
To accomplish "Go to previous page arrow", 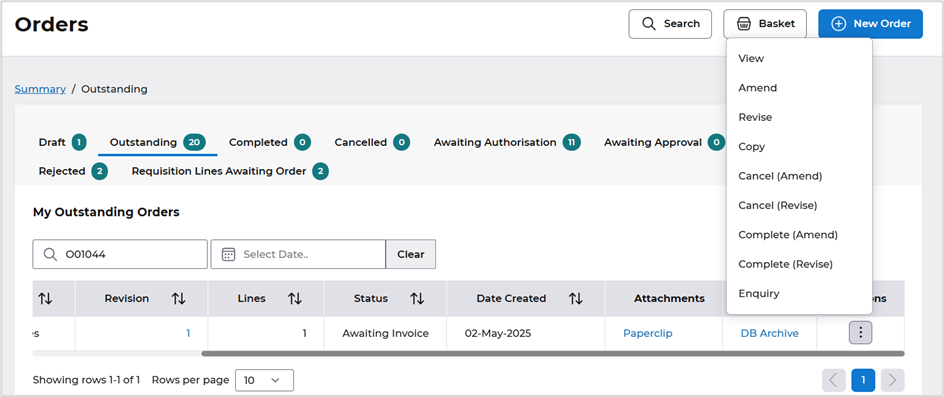I will 834,380.
